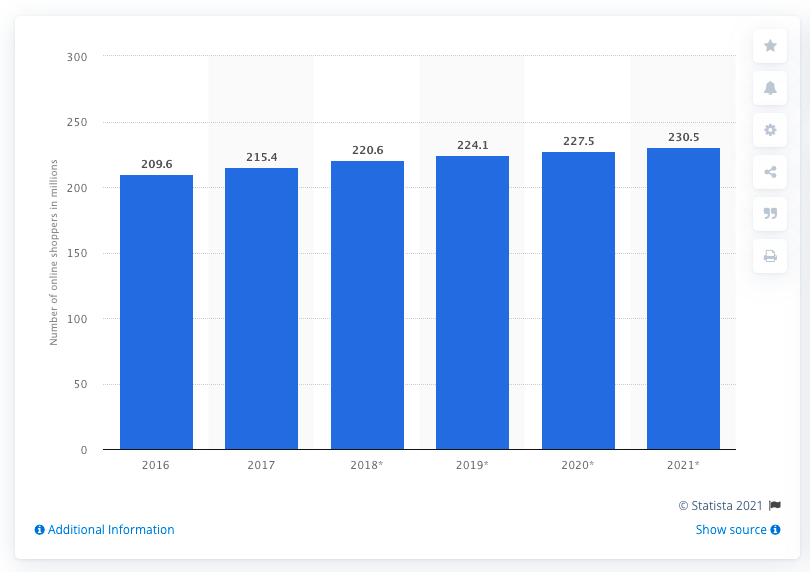Click the 230.5 data label
The height and width of the screenshot is (572, 810).
click(x=683, y=137)
